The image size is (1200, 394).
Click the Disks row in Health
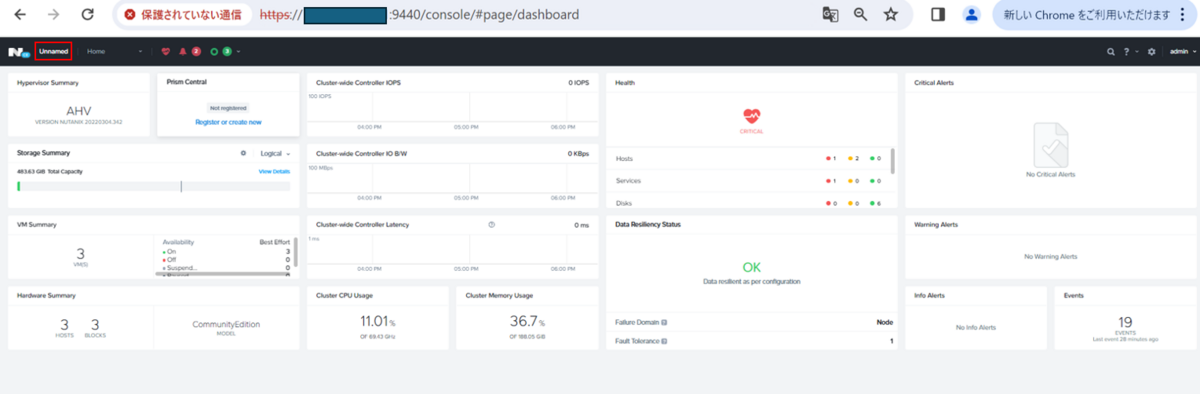tap(751, 203)
